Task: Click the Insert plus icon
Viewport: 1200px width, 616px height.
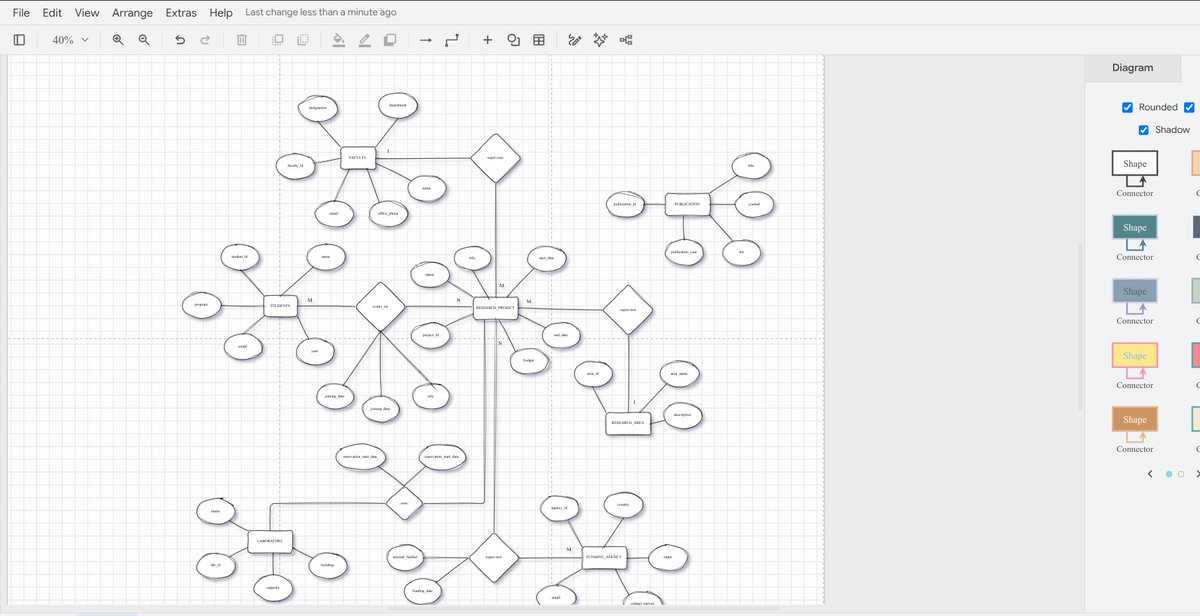Action: pos(487,40)
